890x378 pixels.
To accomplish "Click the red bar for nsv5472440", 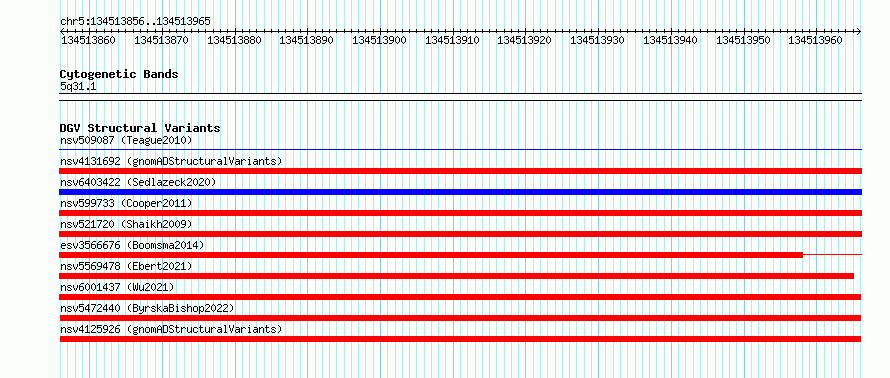I will 460,318.
